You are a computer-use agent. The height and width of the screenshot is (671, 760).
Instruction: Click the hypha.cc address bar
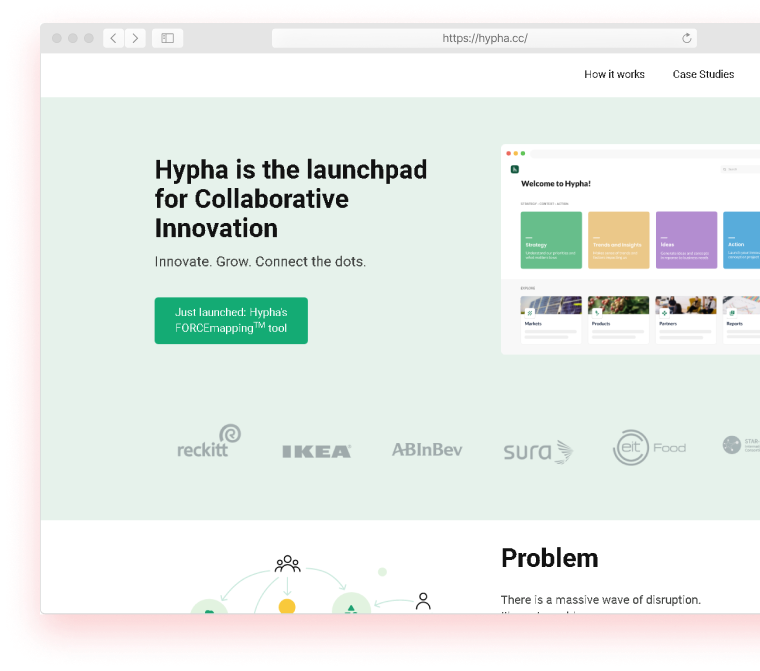(x=484, y=38)
